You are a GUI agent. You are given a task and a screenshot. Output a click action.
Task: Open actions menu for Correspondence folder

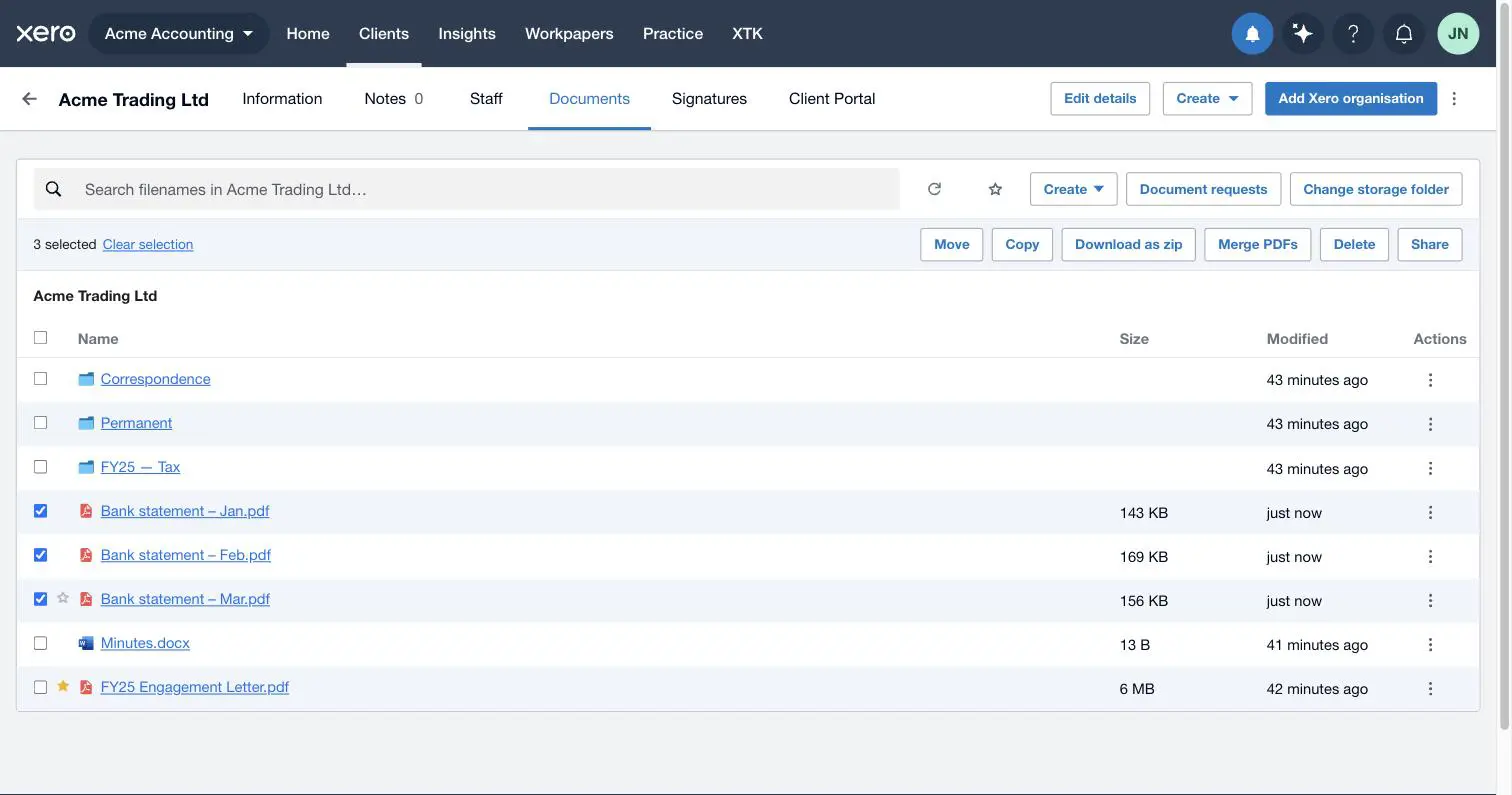[1430, 380]
